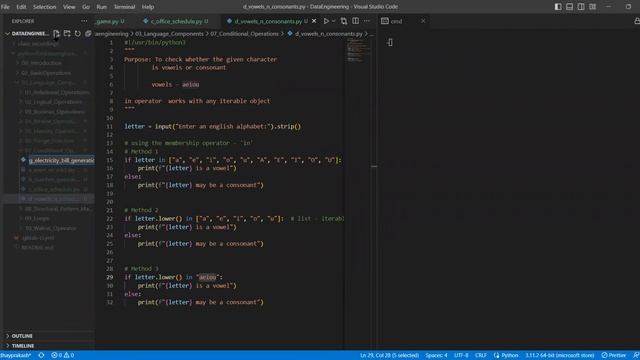Screen dimensions: 640x360
Task: Open the Run menu
Action: [x=102, y=7]
